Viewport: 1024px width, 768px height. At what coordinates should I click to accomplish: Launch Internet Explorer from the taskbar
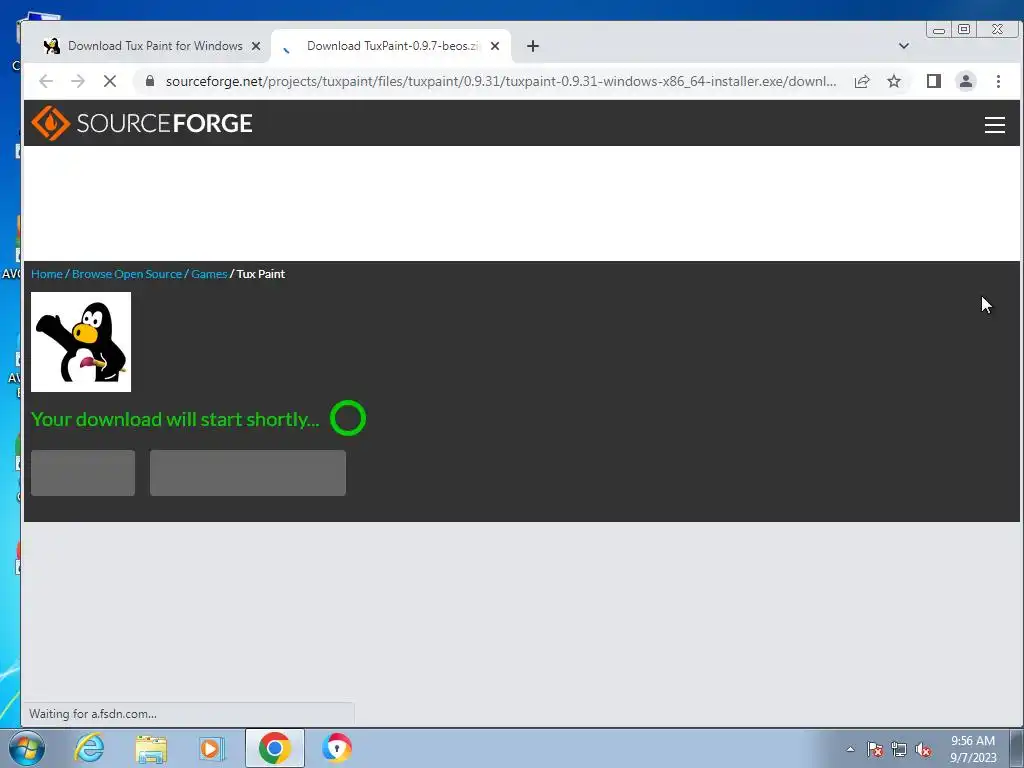(x=89, y=748)
